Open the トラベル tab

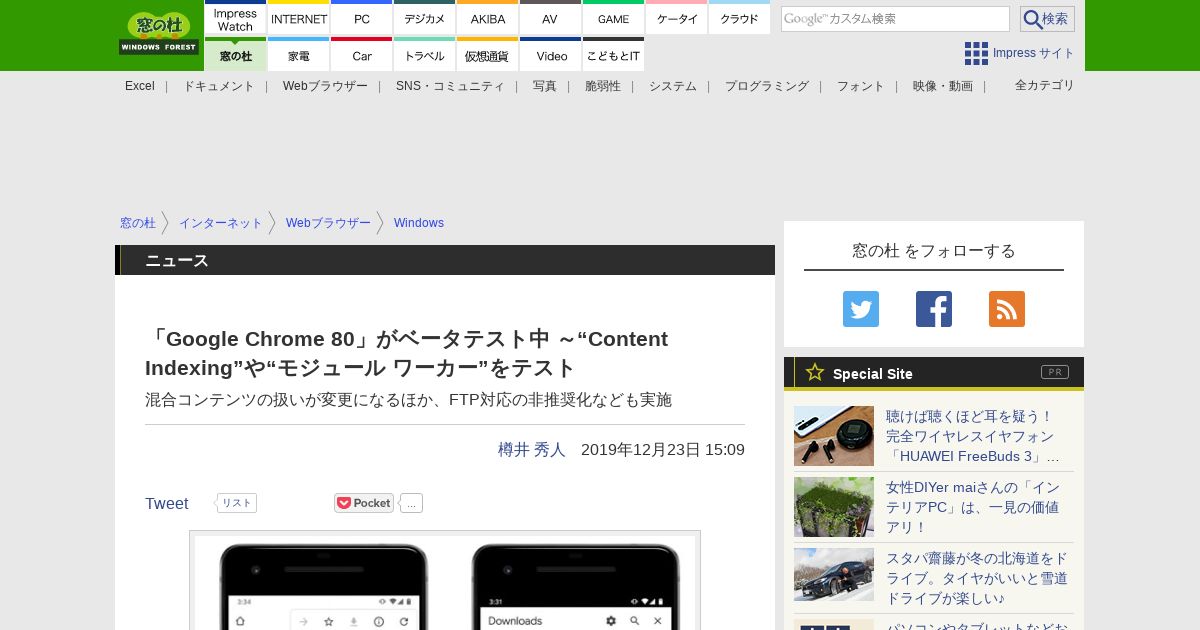425,55
